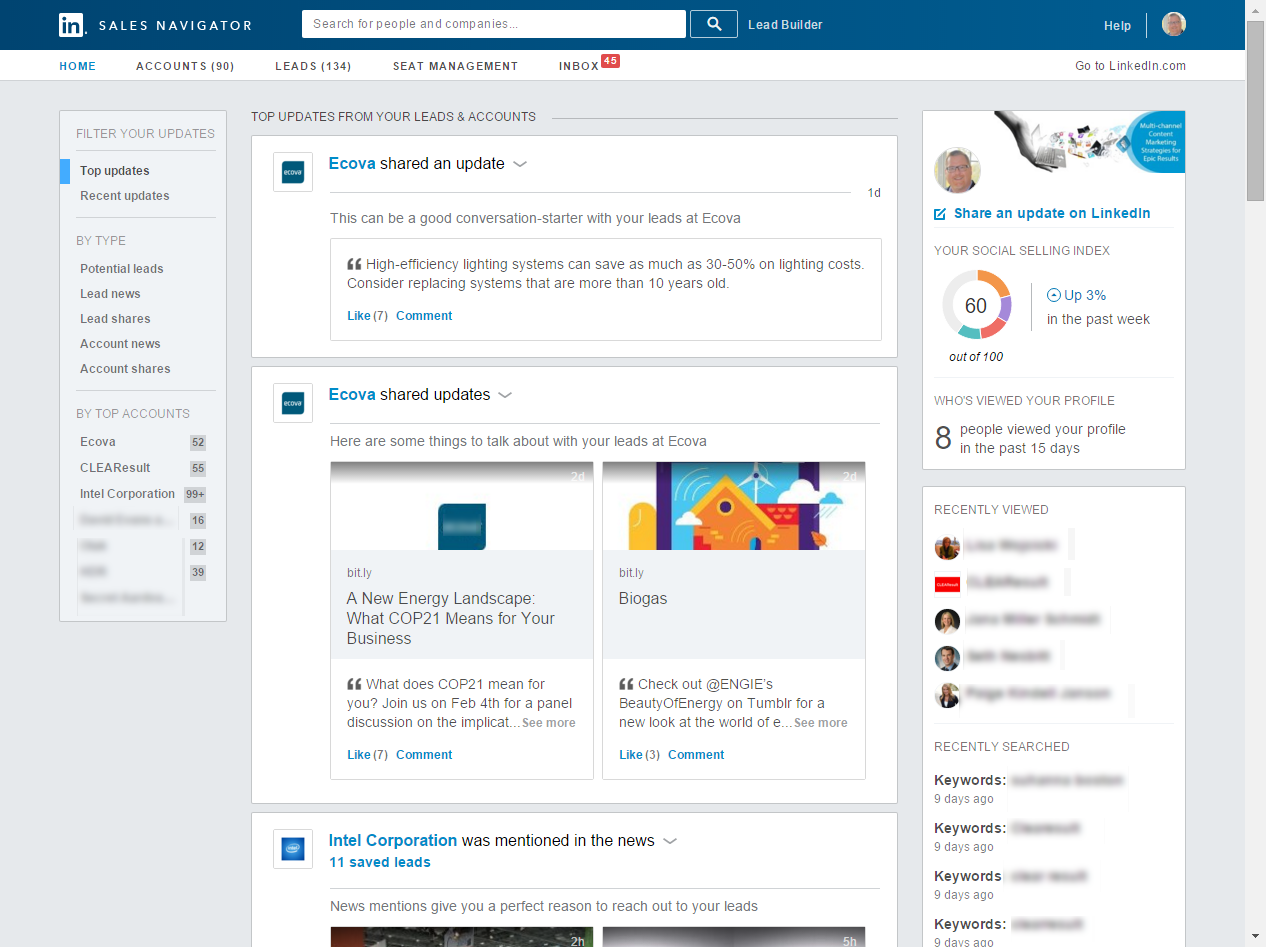Open 'A New Energy Landscape' article title
The image size is (1266, 947).
point(451,618)
